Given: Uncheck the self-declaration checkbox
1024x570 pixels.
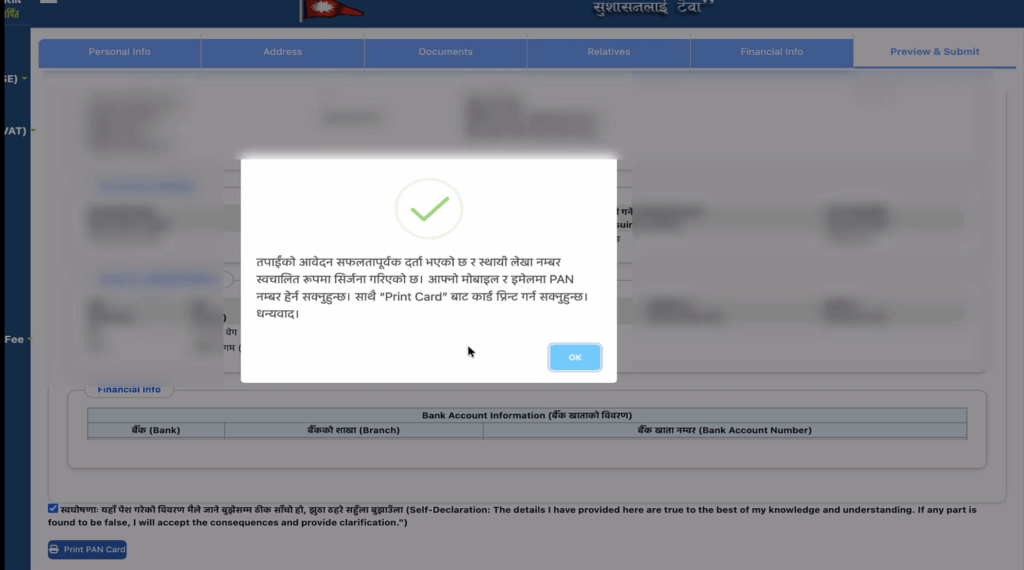Looking at the screenshot, I should (x=53, y=509).
